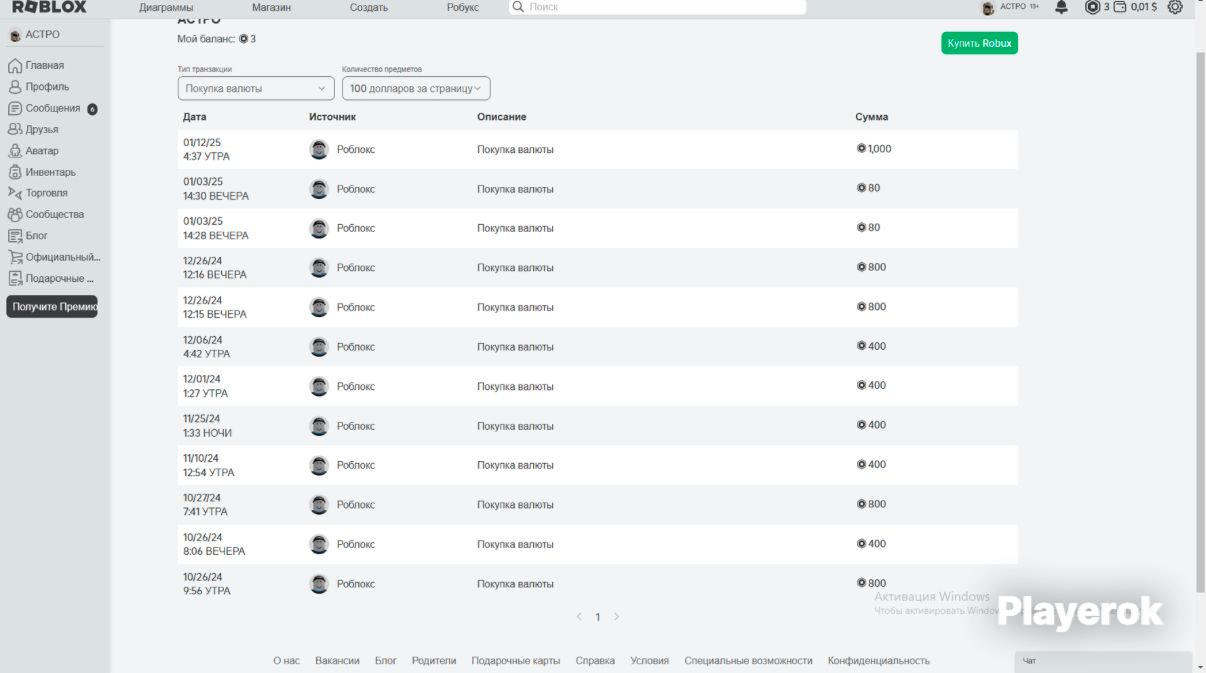
Task: Select the 11/25/24 1:33 НОЧИ date cell
Action: point(208,426)
